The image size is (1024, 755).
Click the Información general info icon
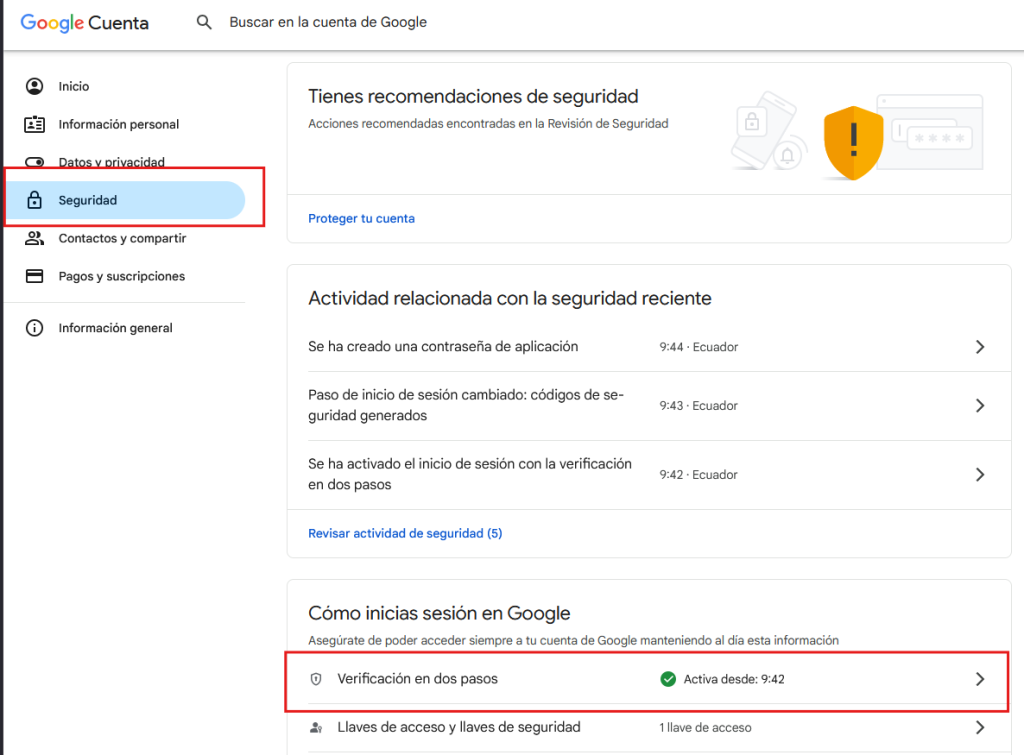pyautogui.click(x=35, y=328)
